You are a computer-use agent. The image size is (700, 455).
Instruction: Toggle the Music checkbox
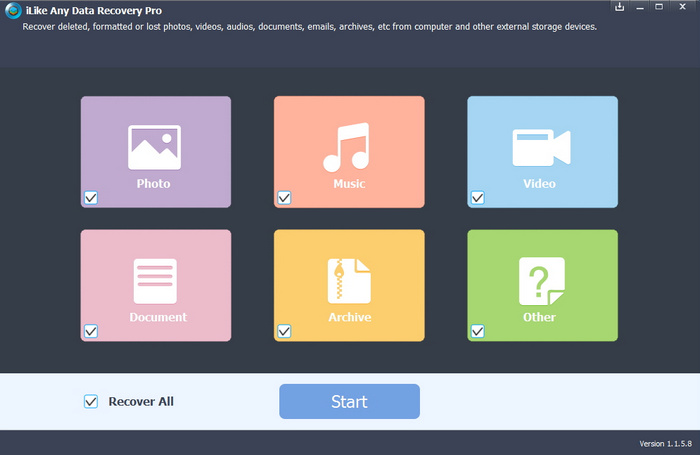pos(284,198)
